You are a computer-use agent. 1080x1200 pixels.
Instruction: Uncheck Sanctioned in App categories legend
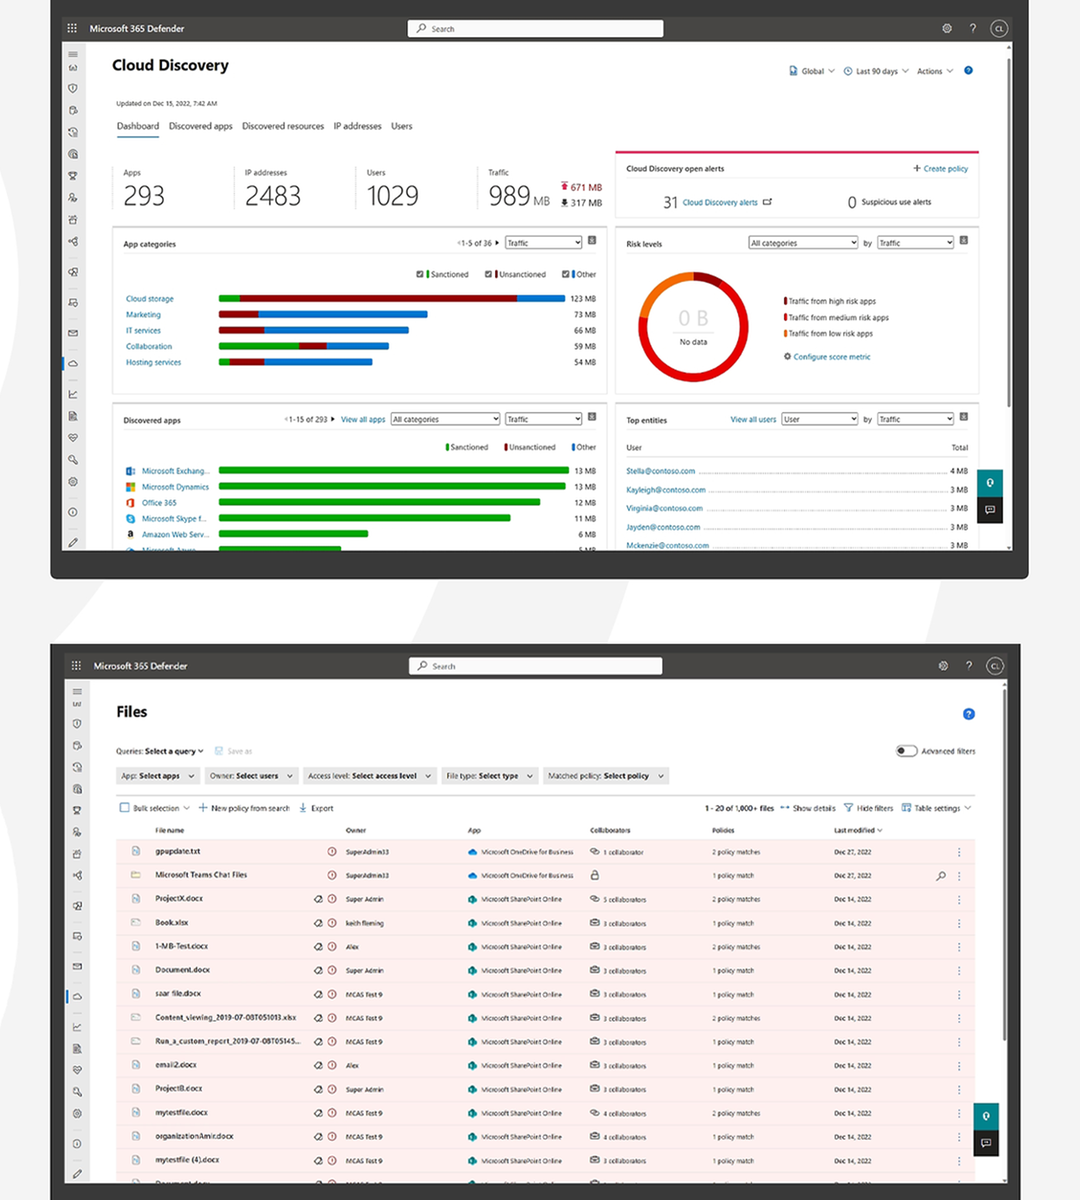tap(420, 274)
